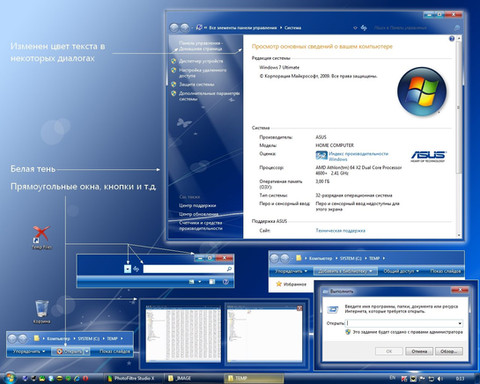
Task: Go forward in the Система window
Action: point(184,28)
